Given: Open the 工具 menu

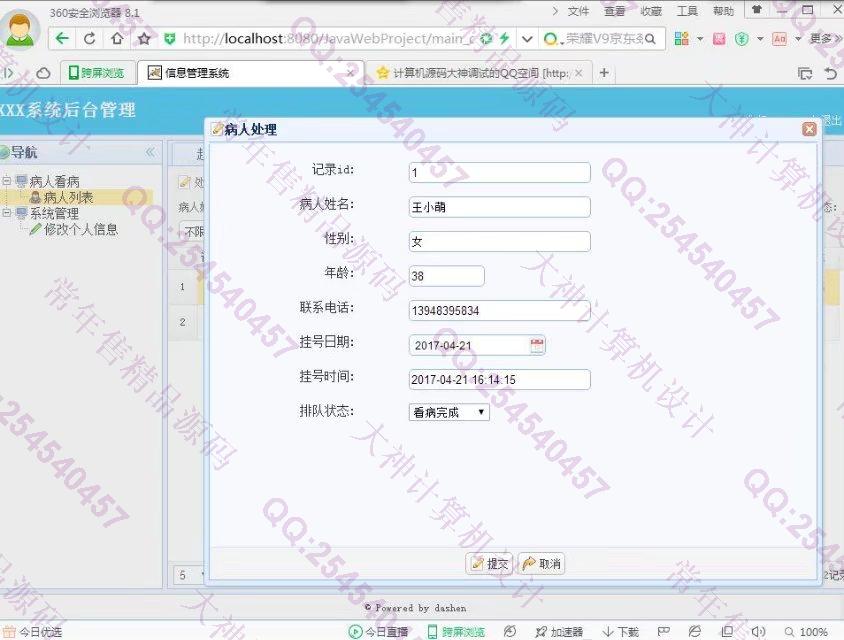Looking at the screenshot, I should coord(687,11).
